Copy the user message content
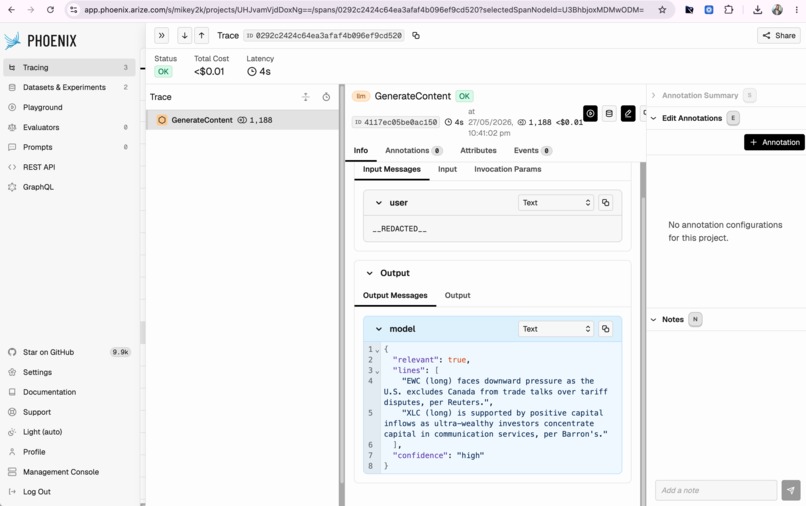This screenshot has width=806, height=506. pos(606,203)
